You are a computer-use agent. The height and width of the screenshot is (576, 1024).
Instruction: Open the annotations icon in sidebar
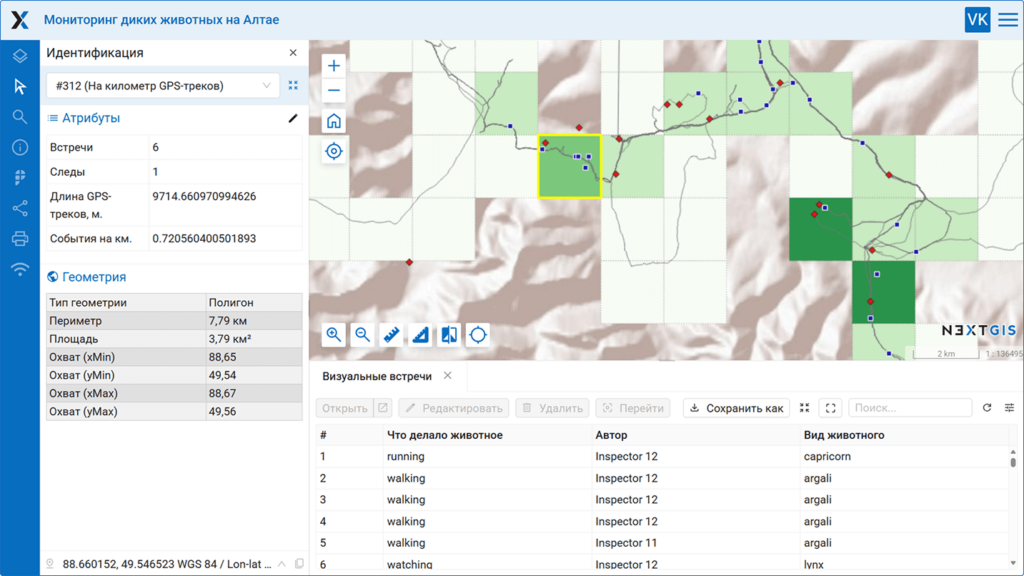point(20,178)
